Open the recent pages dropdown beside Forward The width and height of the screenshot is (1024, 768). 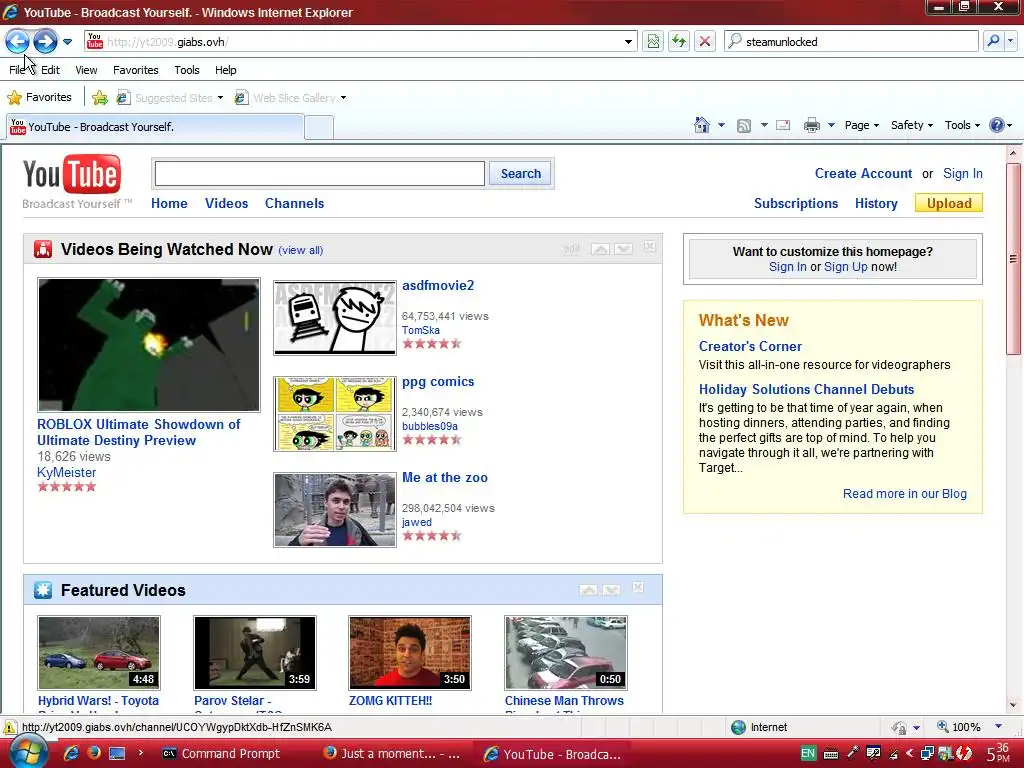click(x=67, y=42)
